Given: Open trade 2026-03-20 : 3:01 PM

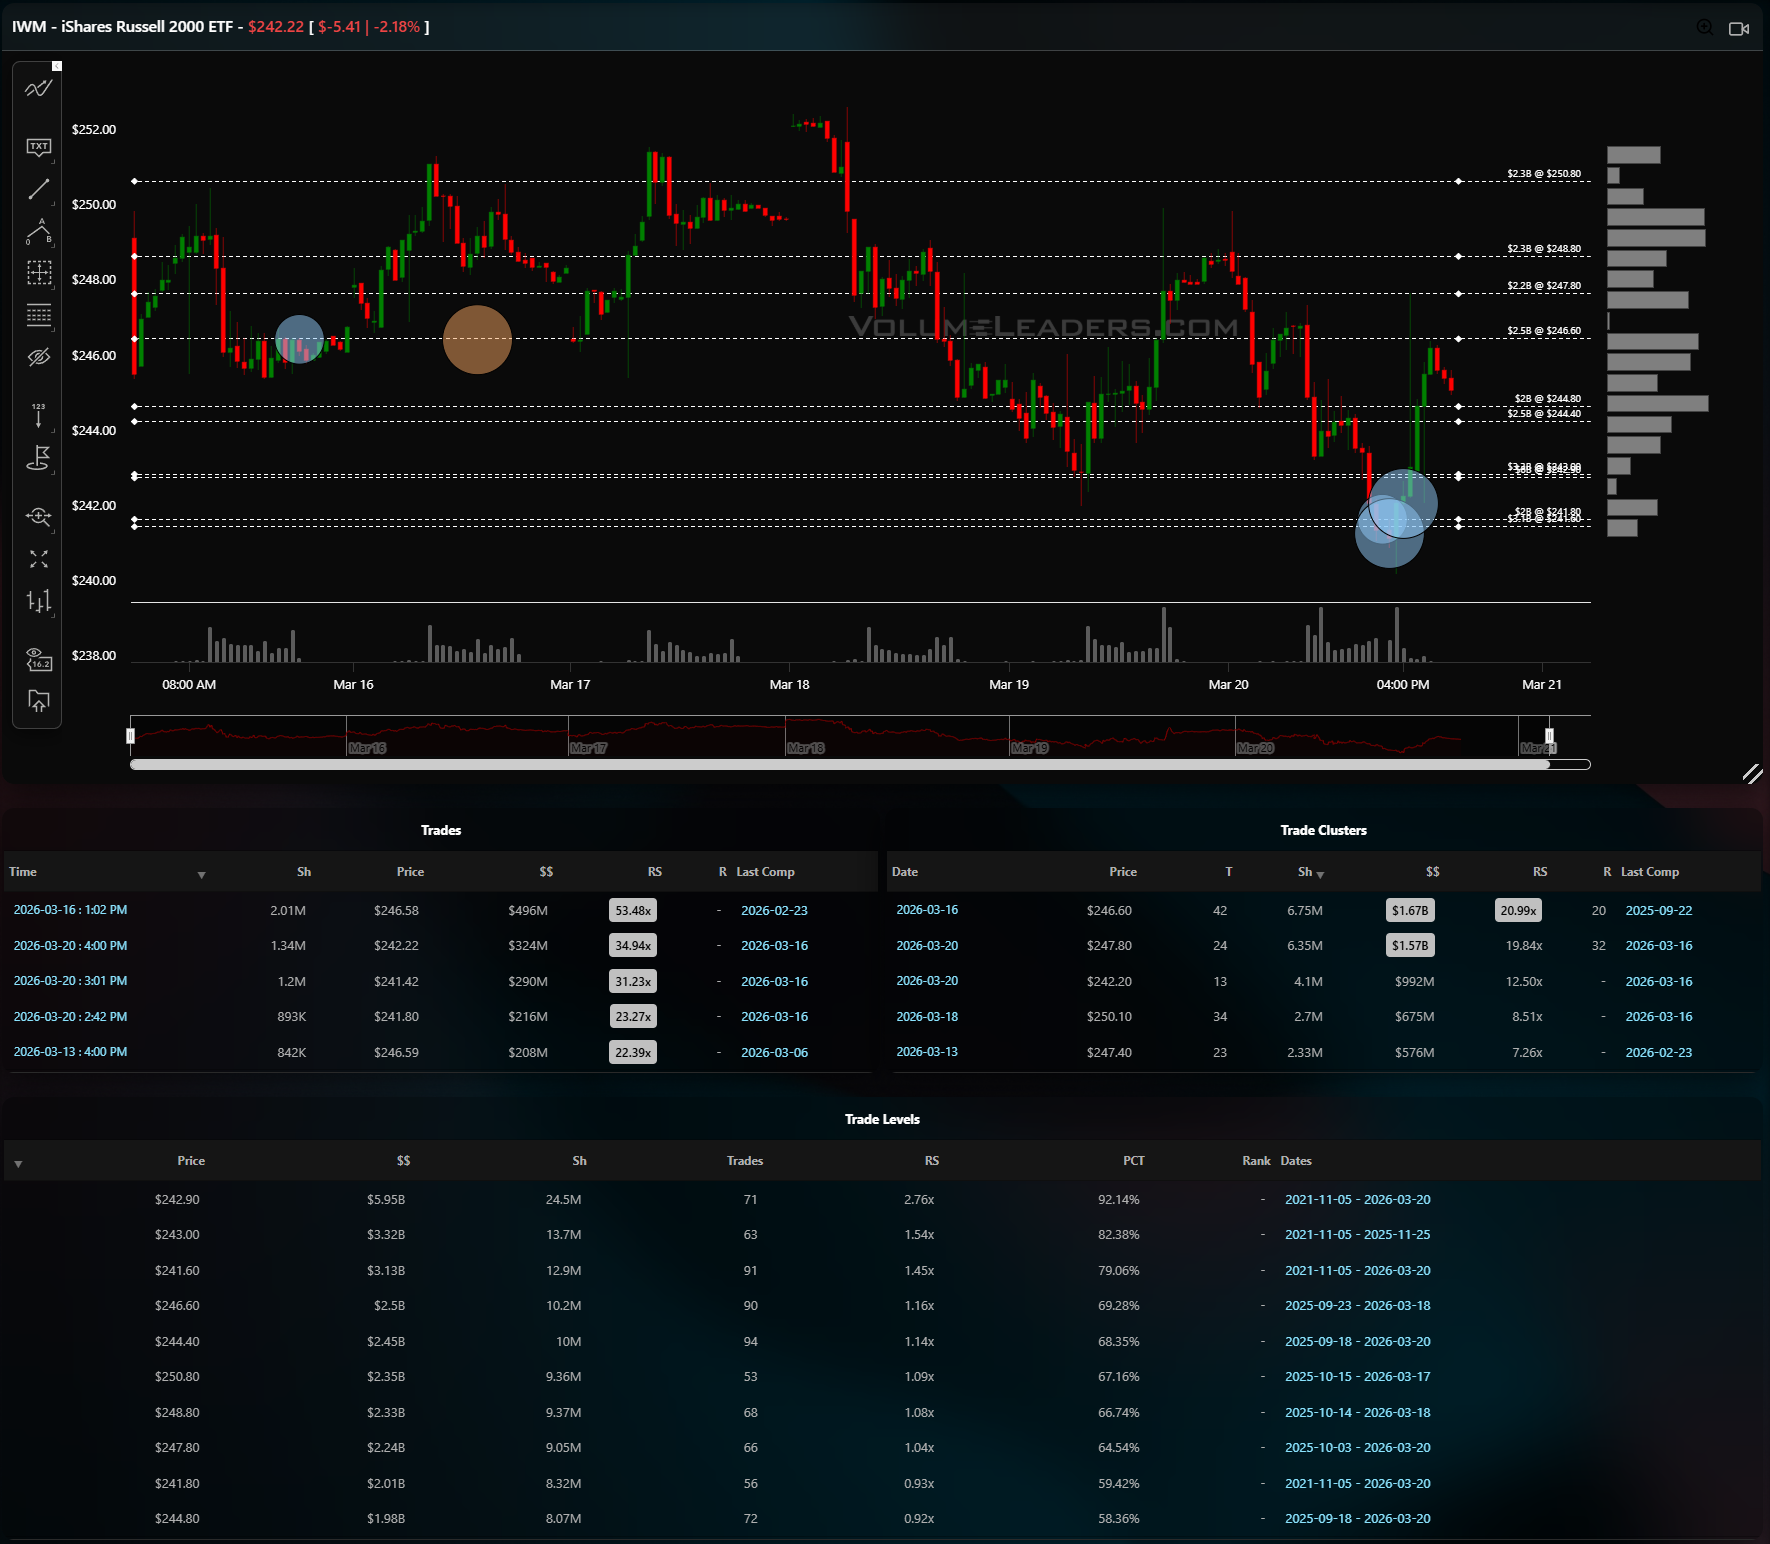Looking at the screenshot, I should pyautogui.click(x=70, y=981).
